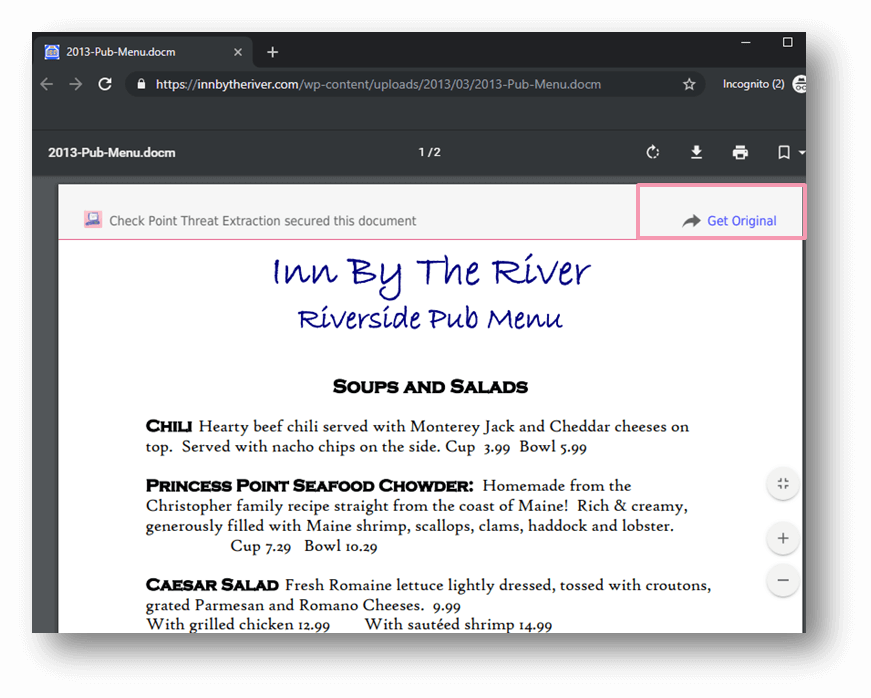The image size is (871, 698).
Task: Click the Fit to page button
Action: point(783,484)
